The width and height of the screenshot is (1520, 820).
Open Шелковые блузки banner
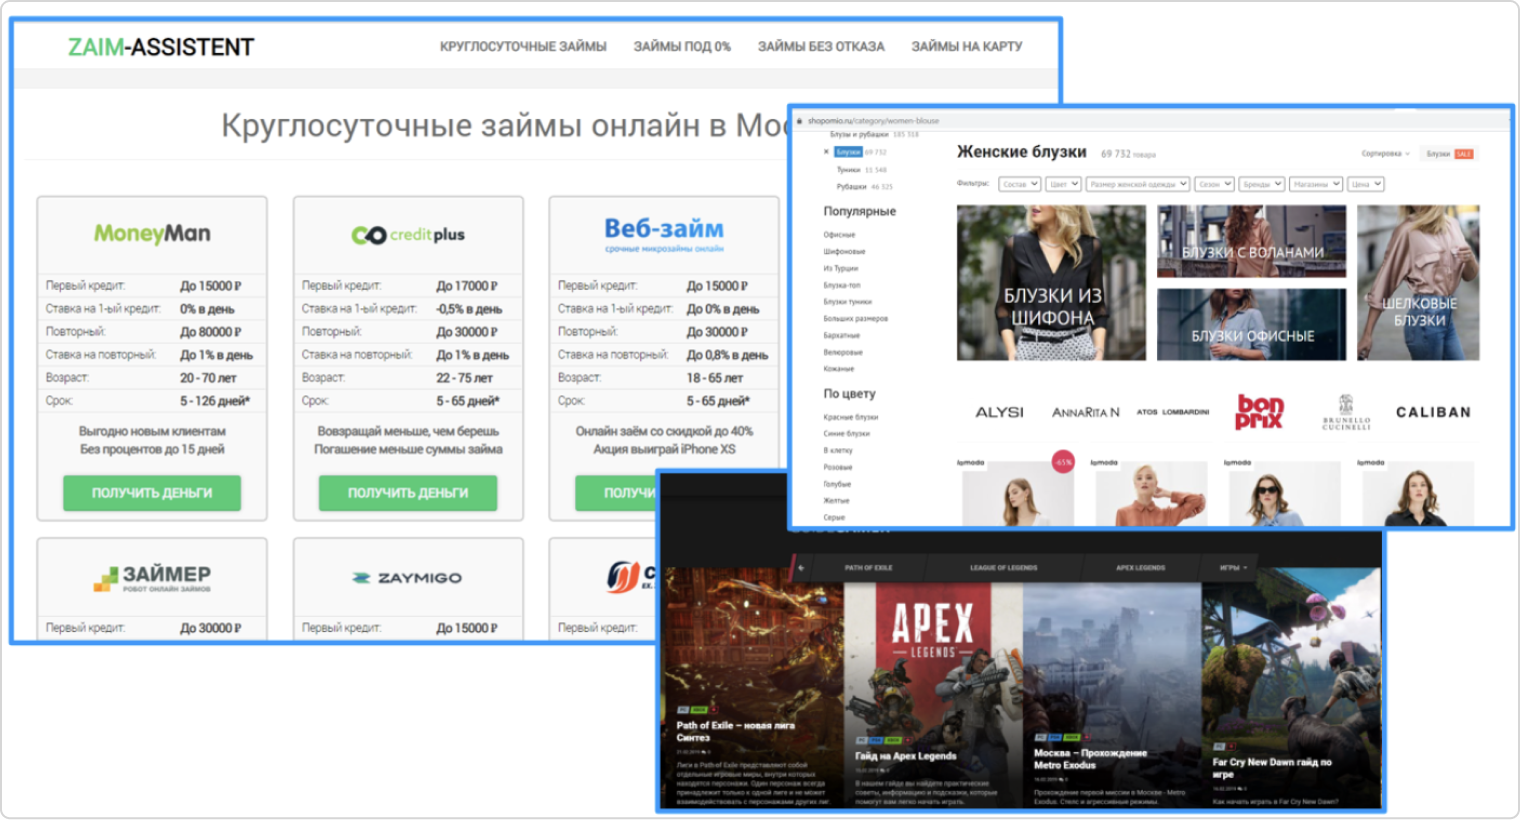click(x=1418, y=283)
